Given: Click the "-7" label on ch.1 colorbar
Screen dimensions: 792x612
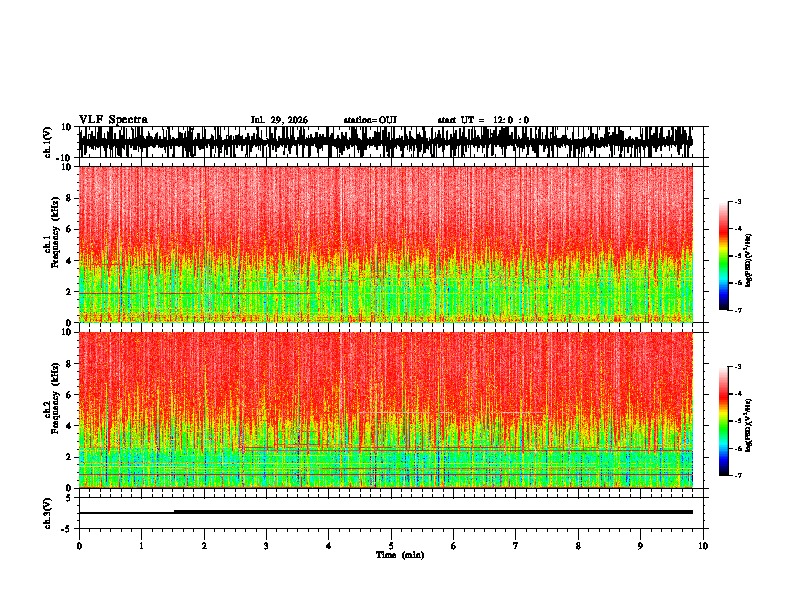Looking at the screenshot, I should pyautogui.click(x=737, y=310).
